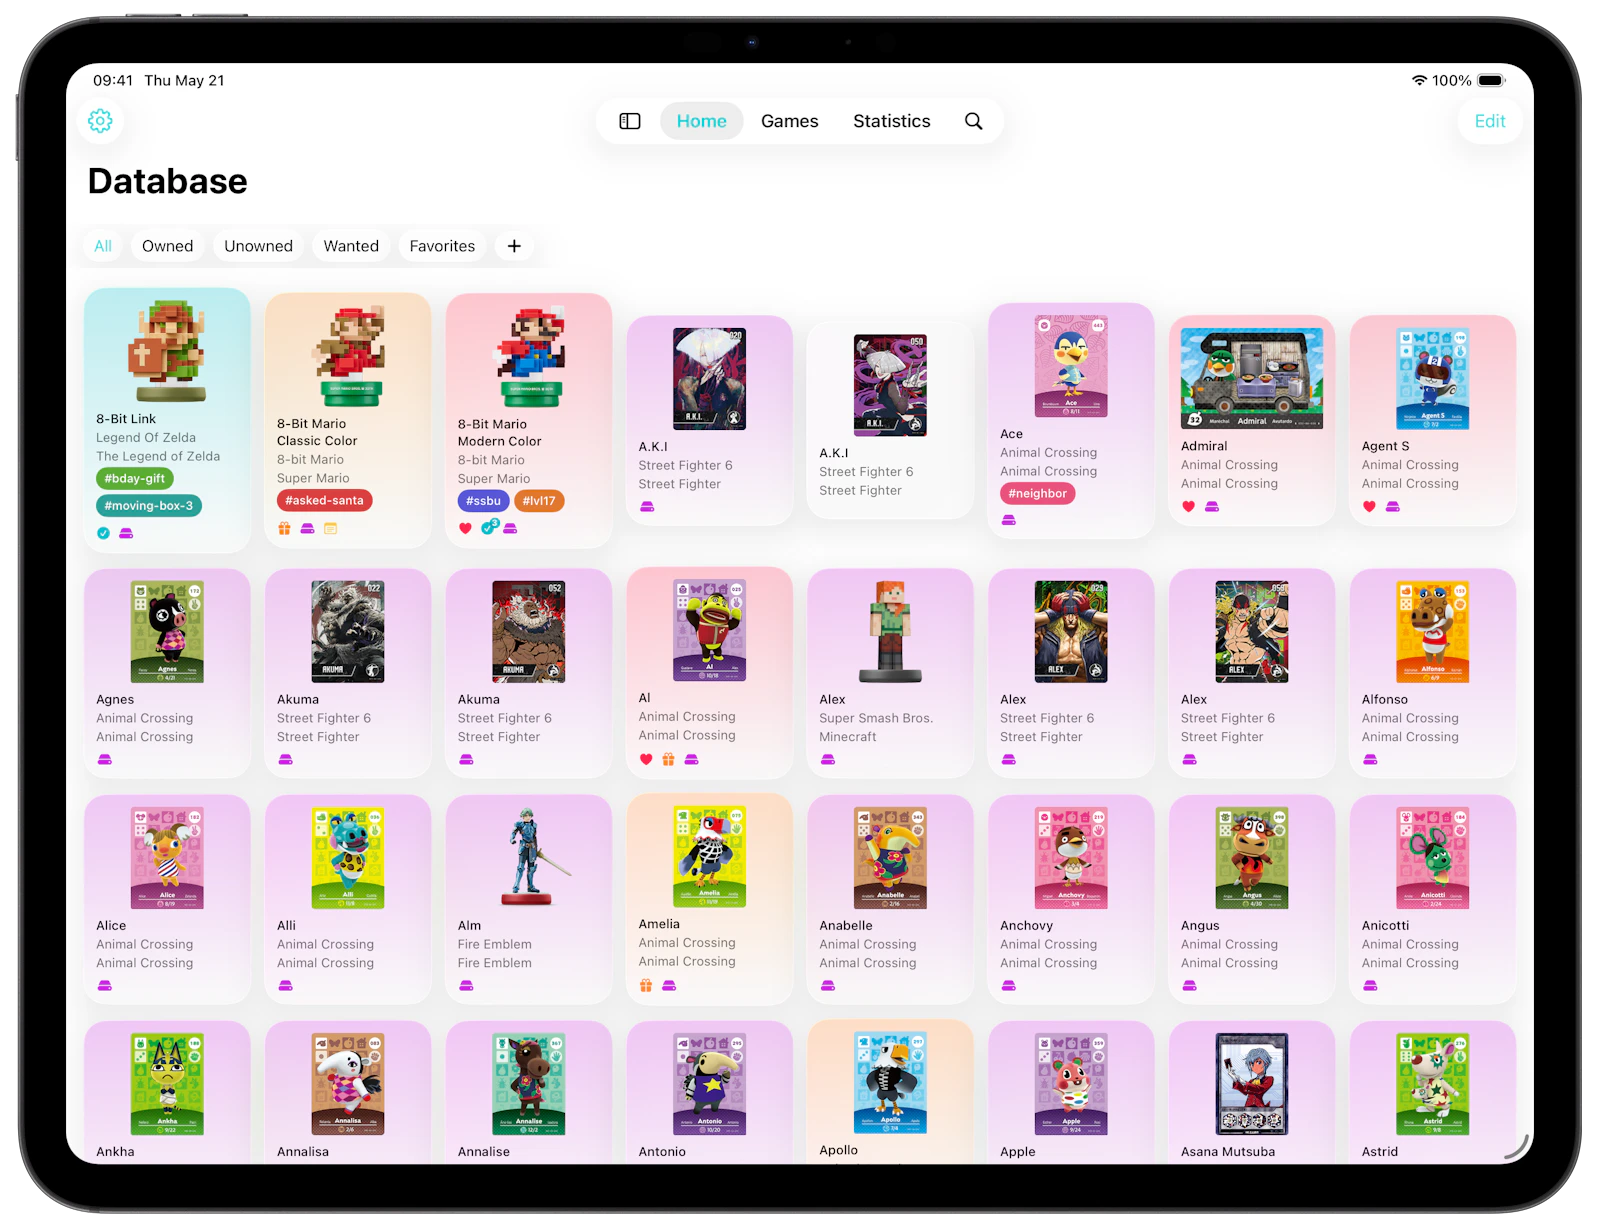The image size is (1600, 1227).
Task: Filter by Wanted
Action: point(351,246)
